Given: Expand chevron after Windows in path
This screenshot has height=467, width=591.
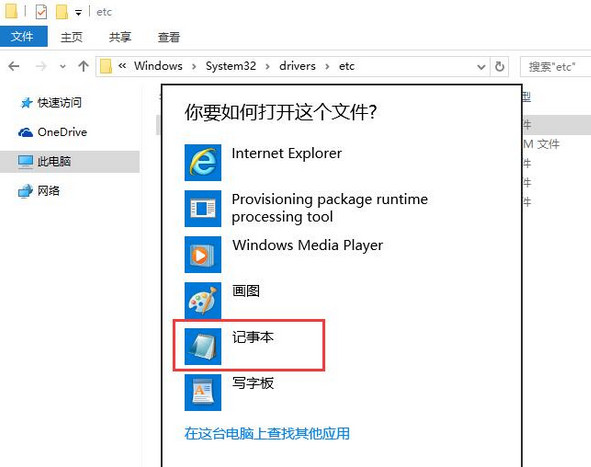Looking at the screenshot, I should (x=194, y=67).
